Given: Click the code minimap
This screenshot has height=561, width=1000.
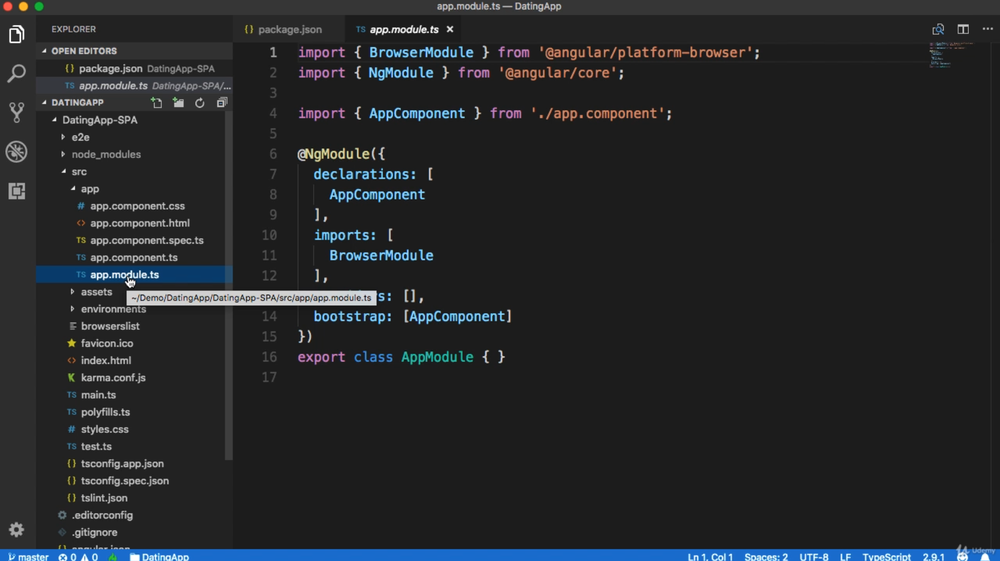Looking at the screenshot, I should tap(951, 55).
